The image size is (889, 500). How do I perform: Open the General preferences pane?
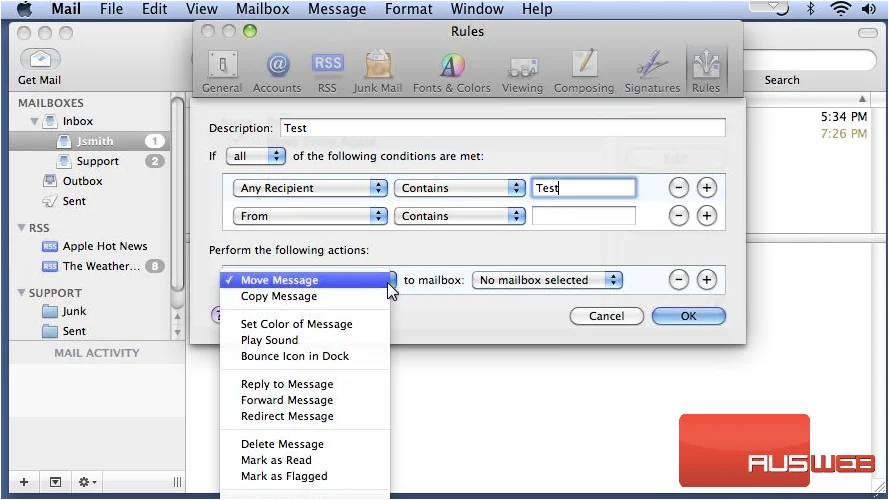[222, 71]
